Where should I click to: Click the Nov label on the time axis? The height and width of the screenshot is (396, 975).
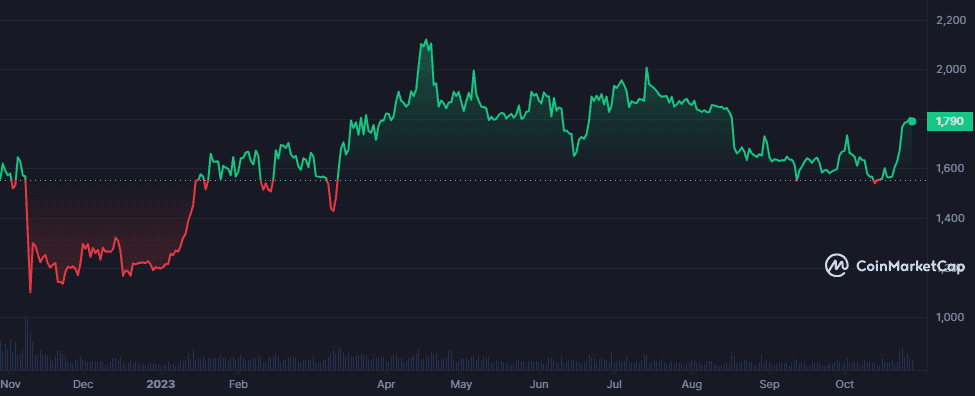tap(9, 384)
